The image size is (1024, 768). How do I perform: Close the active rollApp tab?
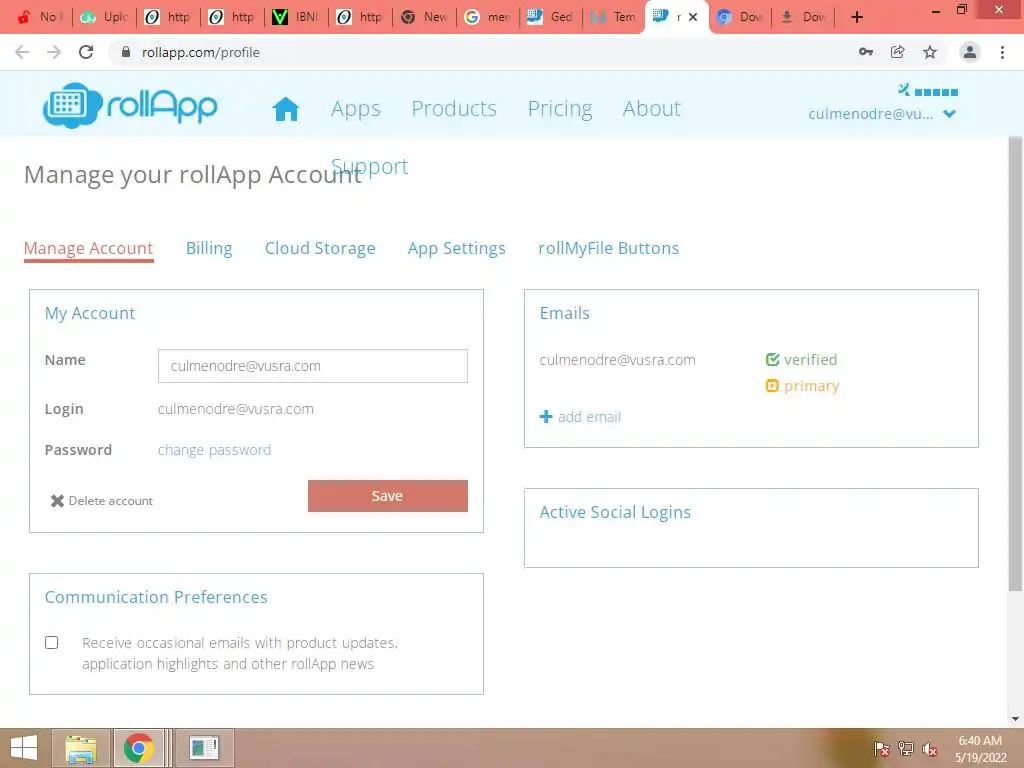click(694, 17)
